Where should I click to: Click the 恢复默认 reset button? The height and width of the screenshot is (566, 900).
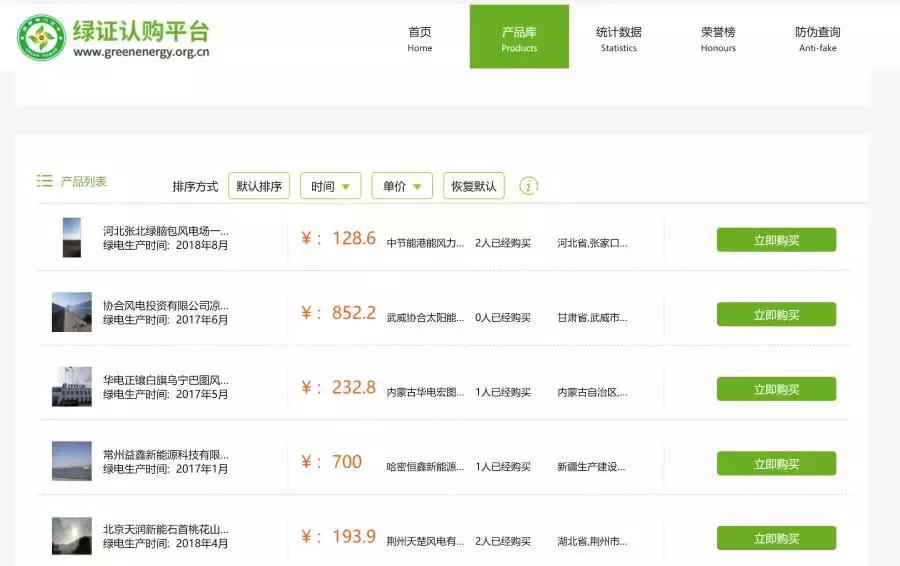pyautogui.click(x=474, y=186)
